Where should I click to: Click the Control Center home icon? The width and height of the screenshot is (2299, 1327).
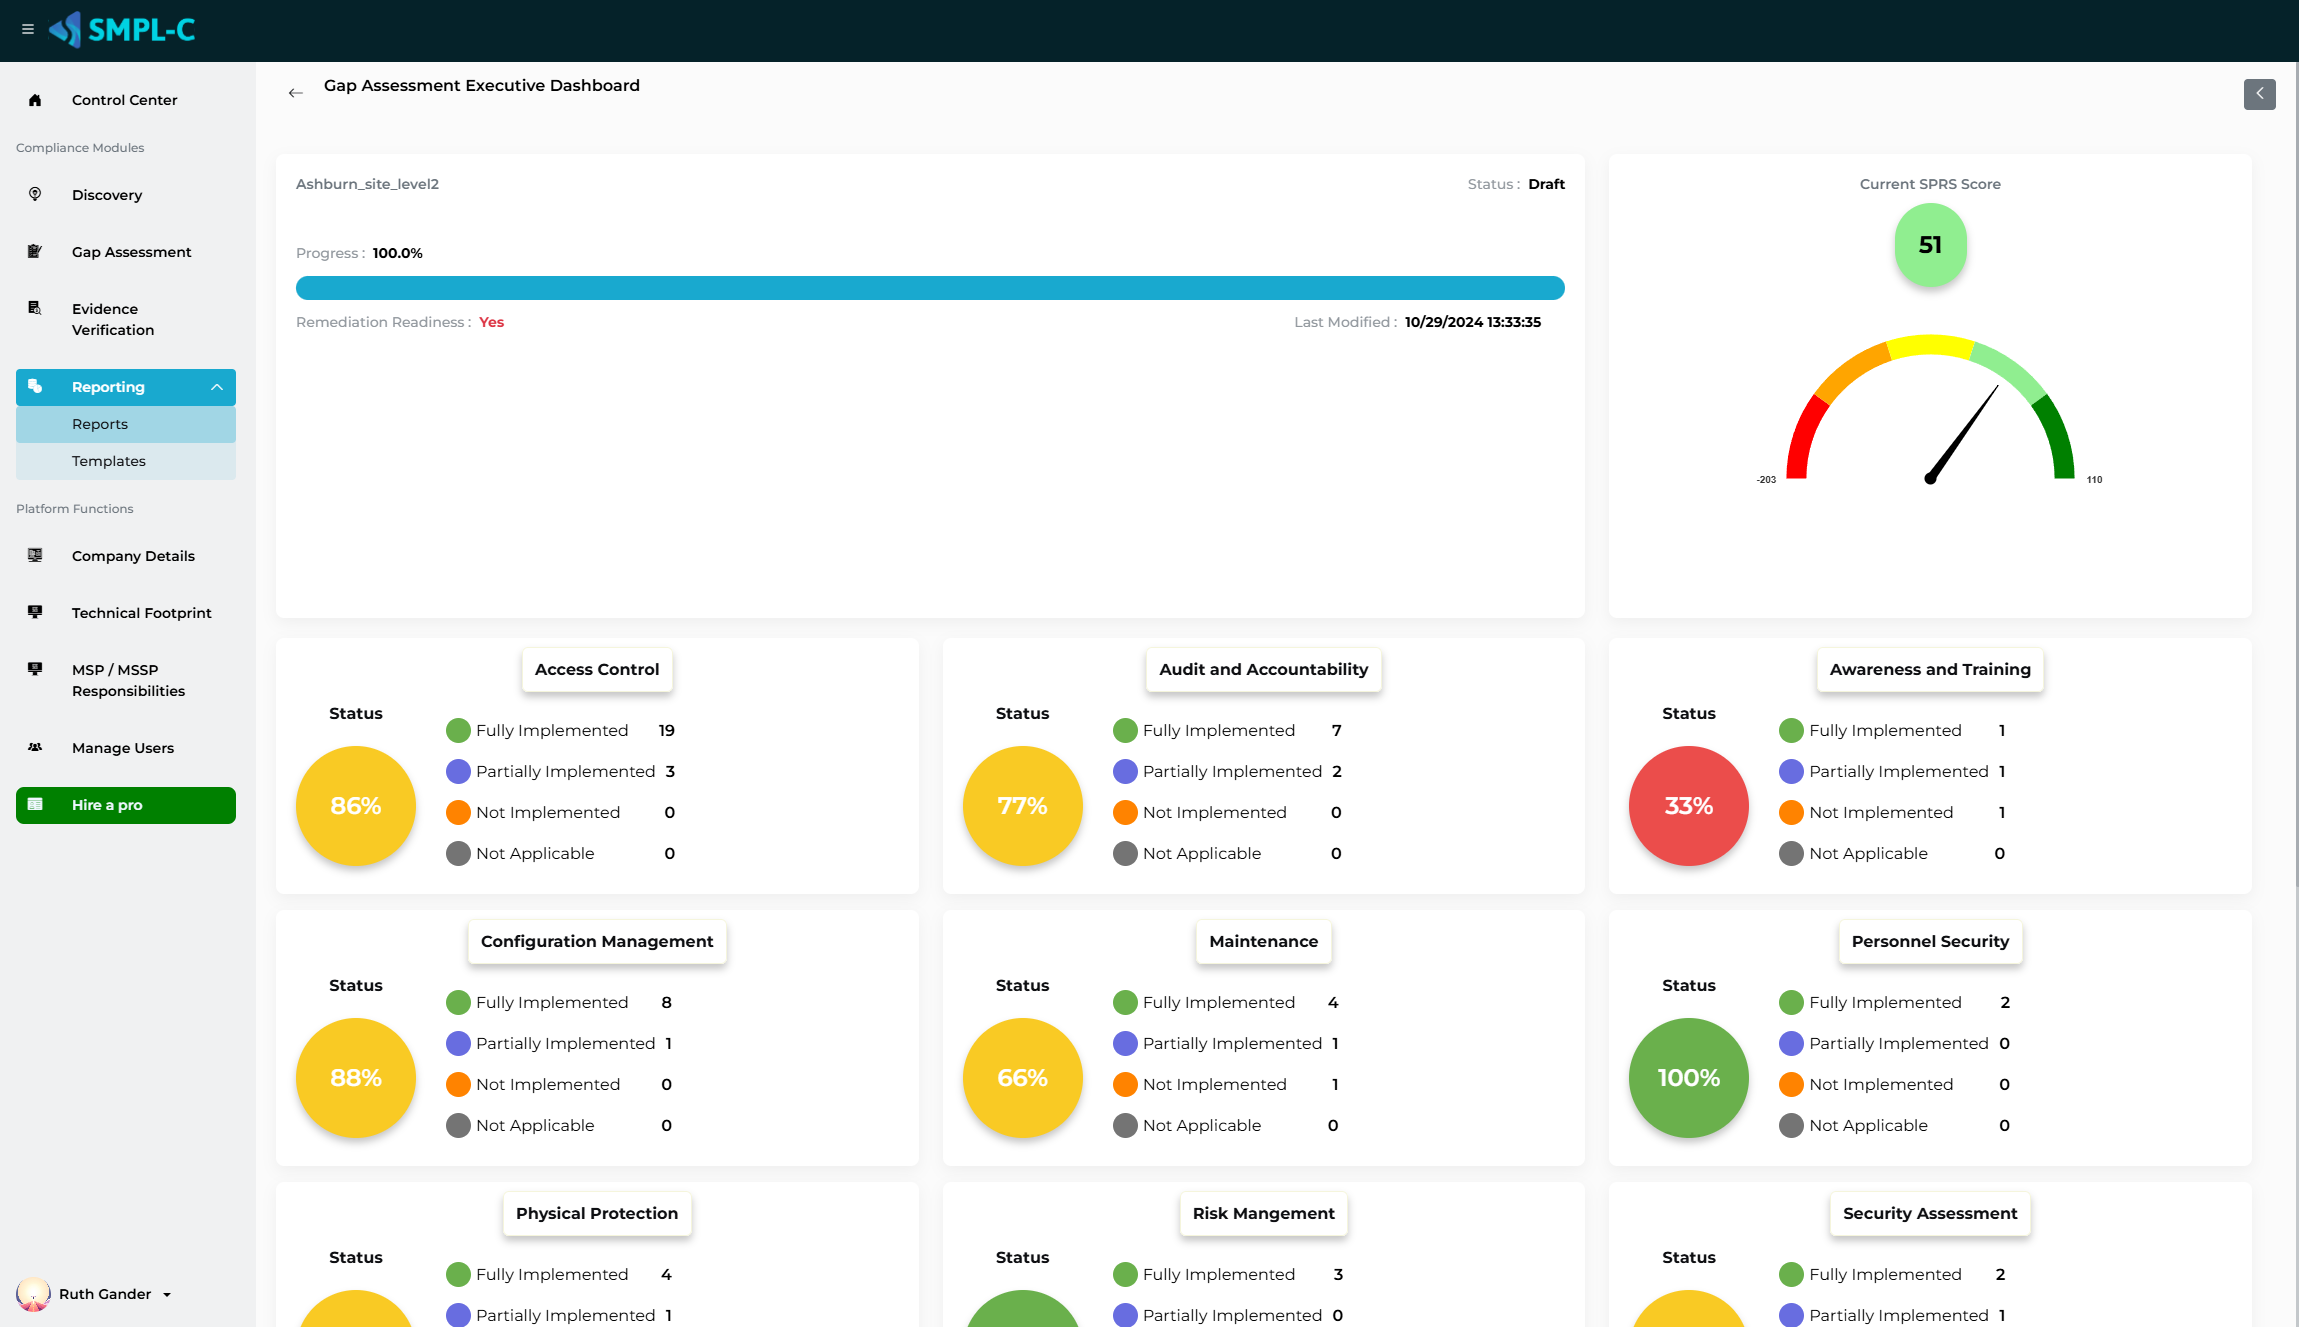[x=35, y=100]
